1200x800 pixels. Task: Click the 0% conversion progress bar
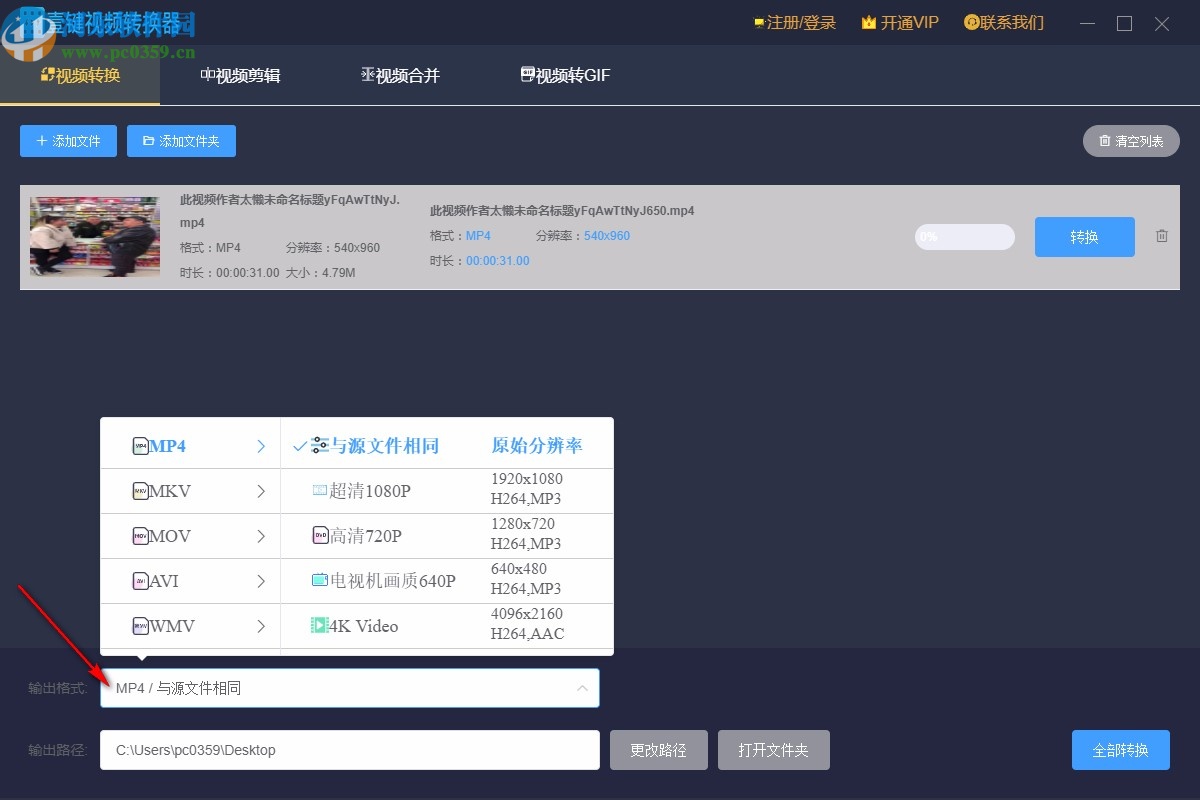point(963,237)
